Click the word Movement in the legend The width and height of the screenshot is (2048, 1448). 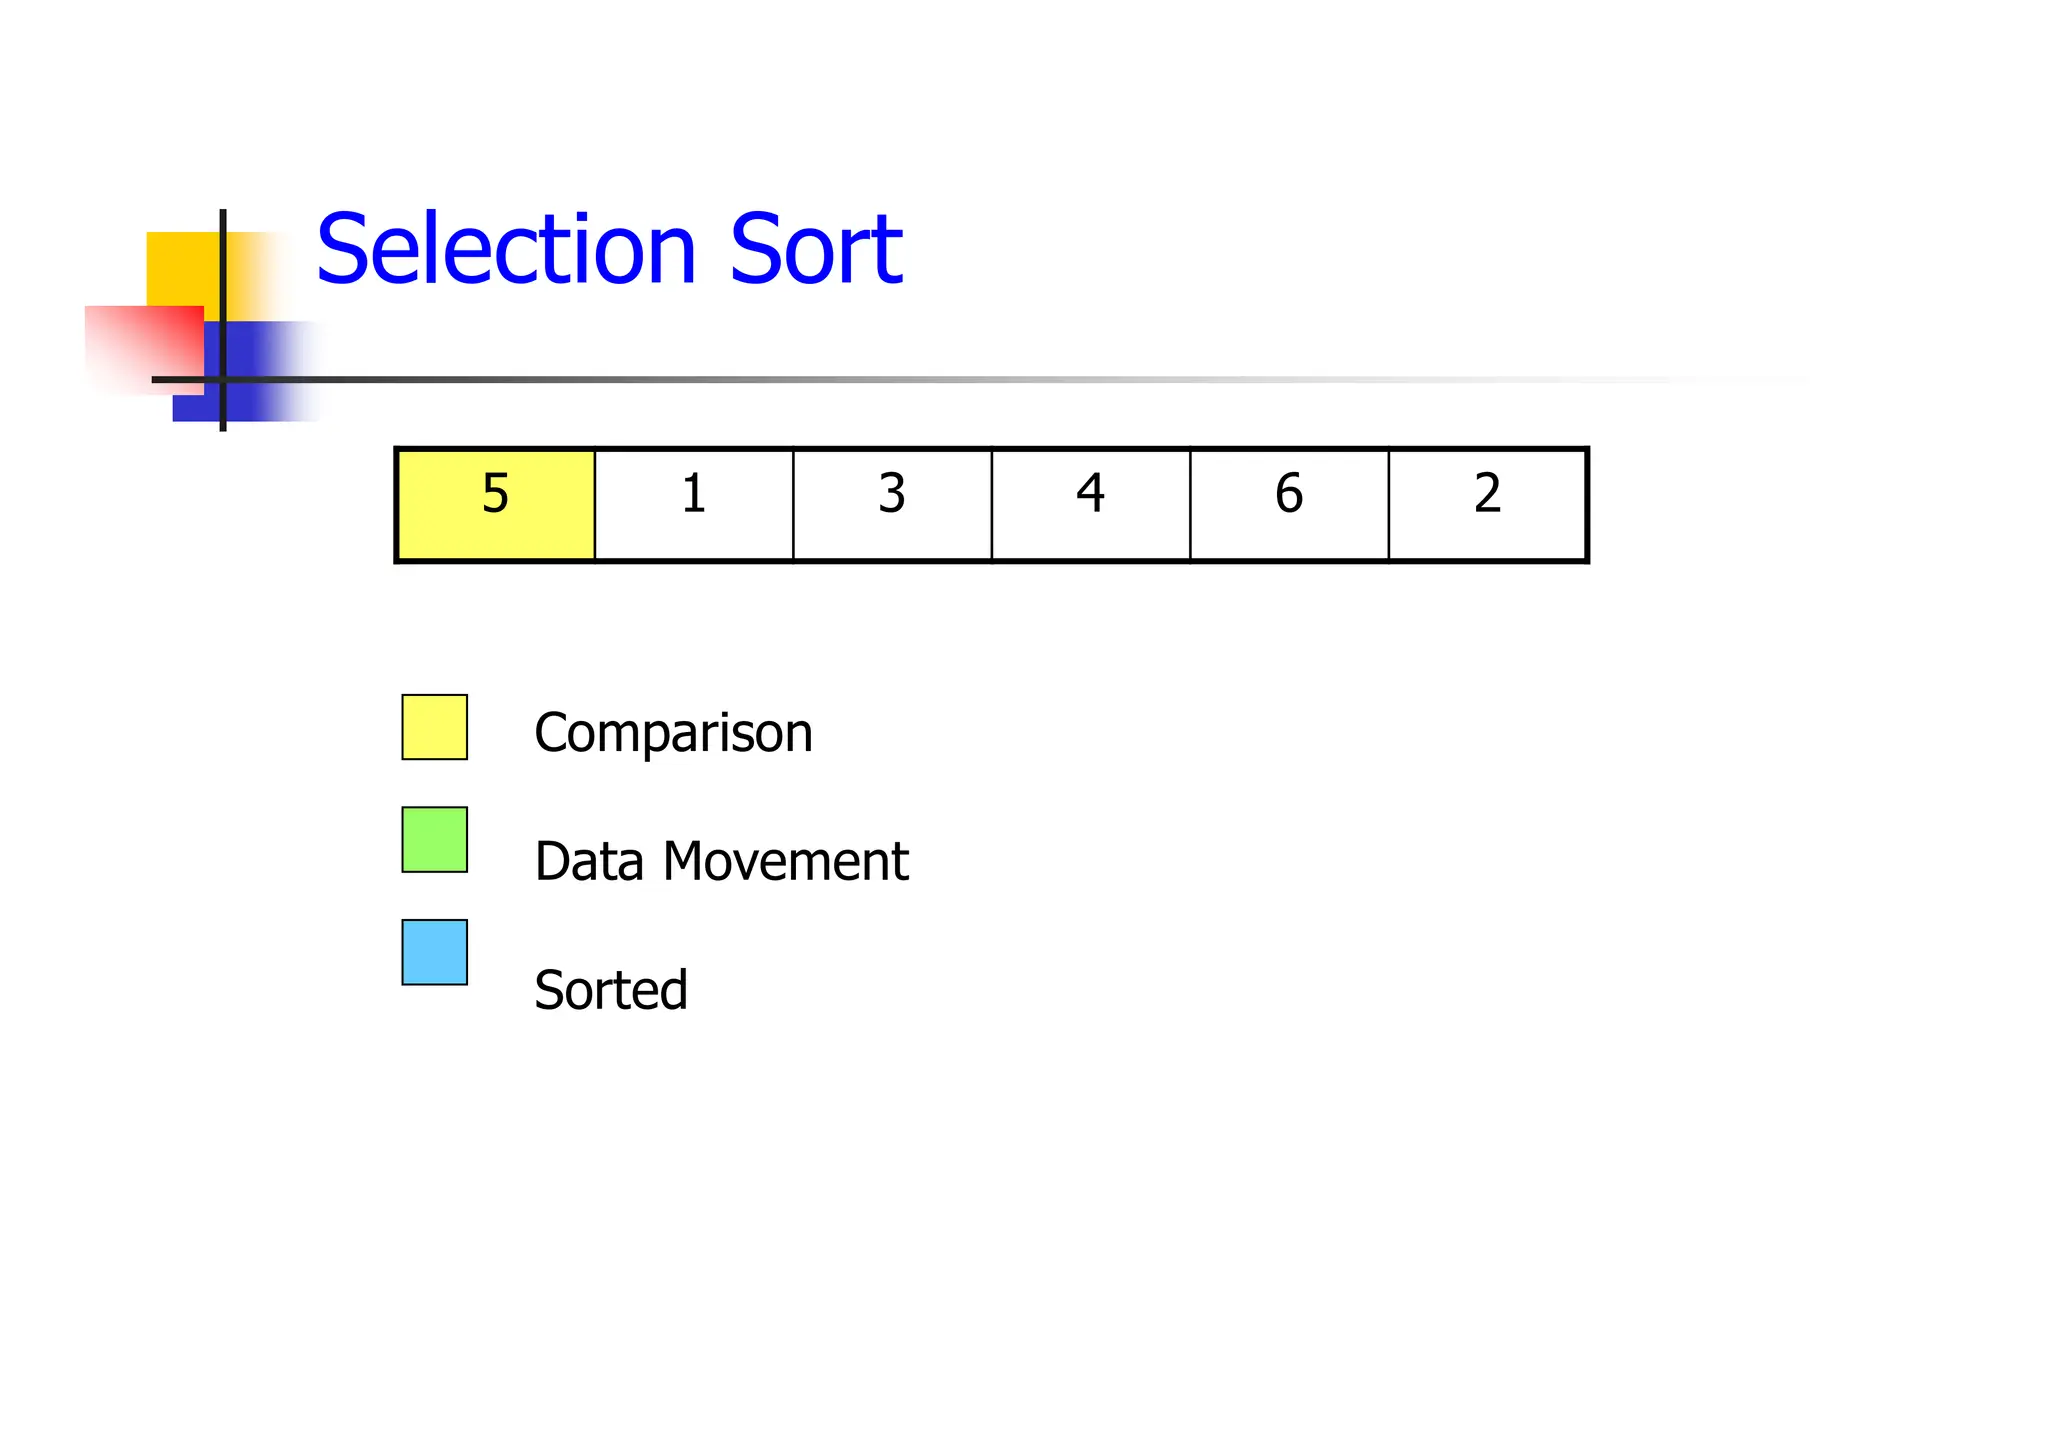point(785,861)
